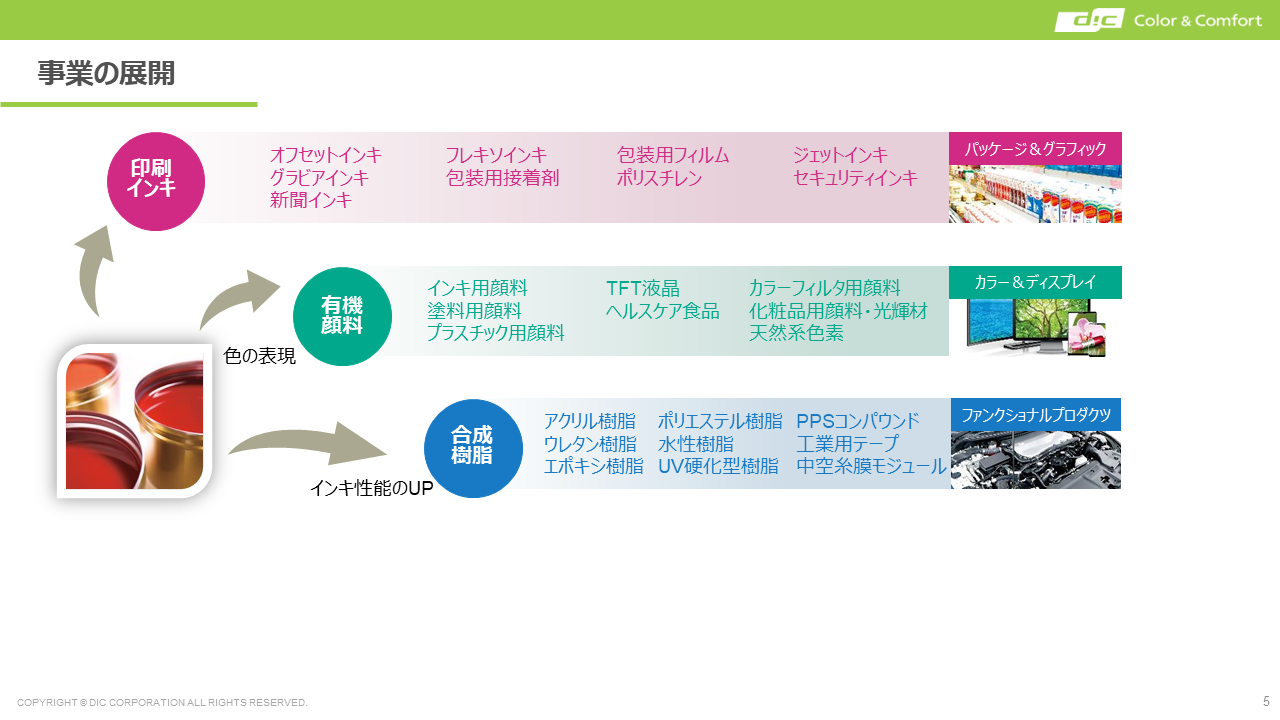The height and width of the screenshot is (720, 1280).
Task: Click the text アクリル樹脂
Action: 590,421
